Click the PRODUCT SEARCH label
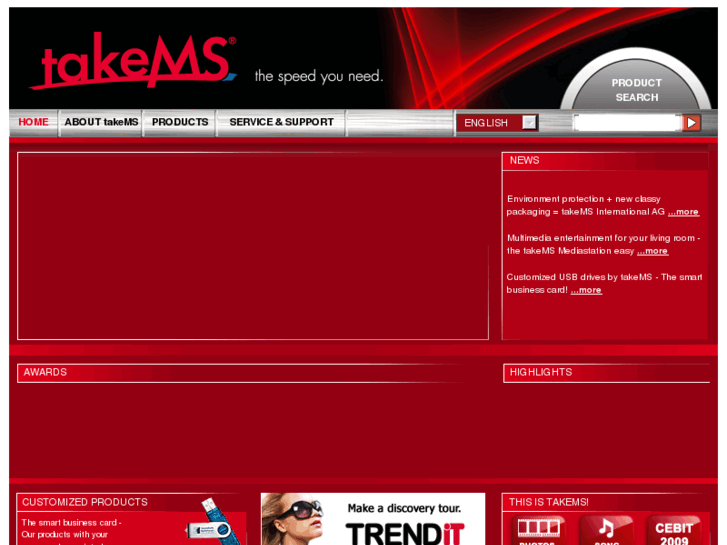727x545 pixels. click(637, 90)
